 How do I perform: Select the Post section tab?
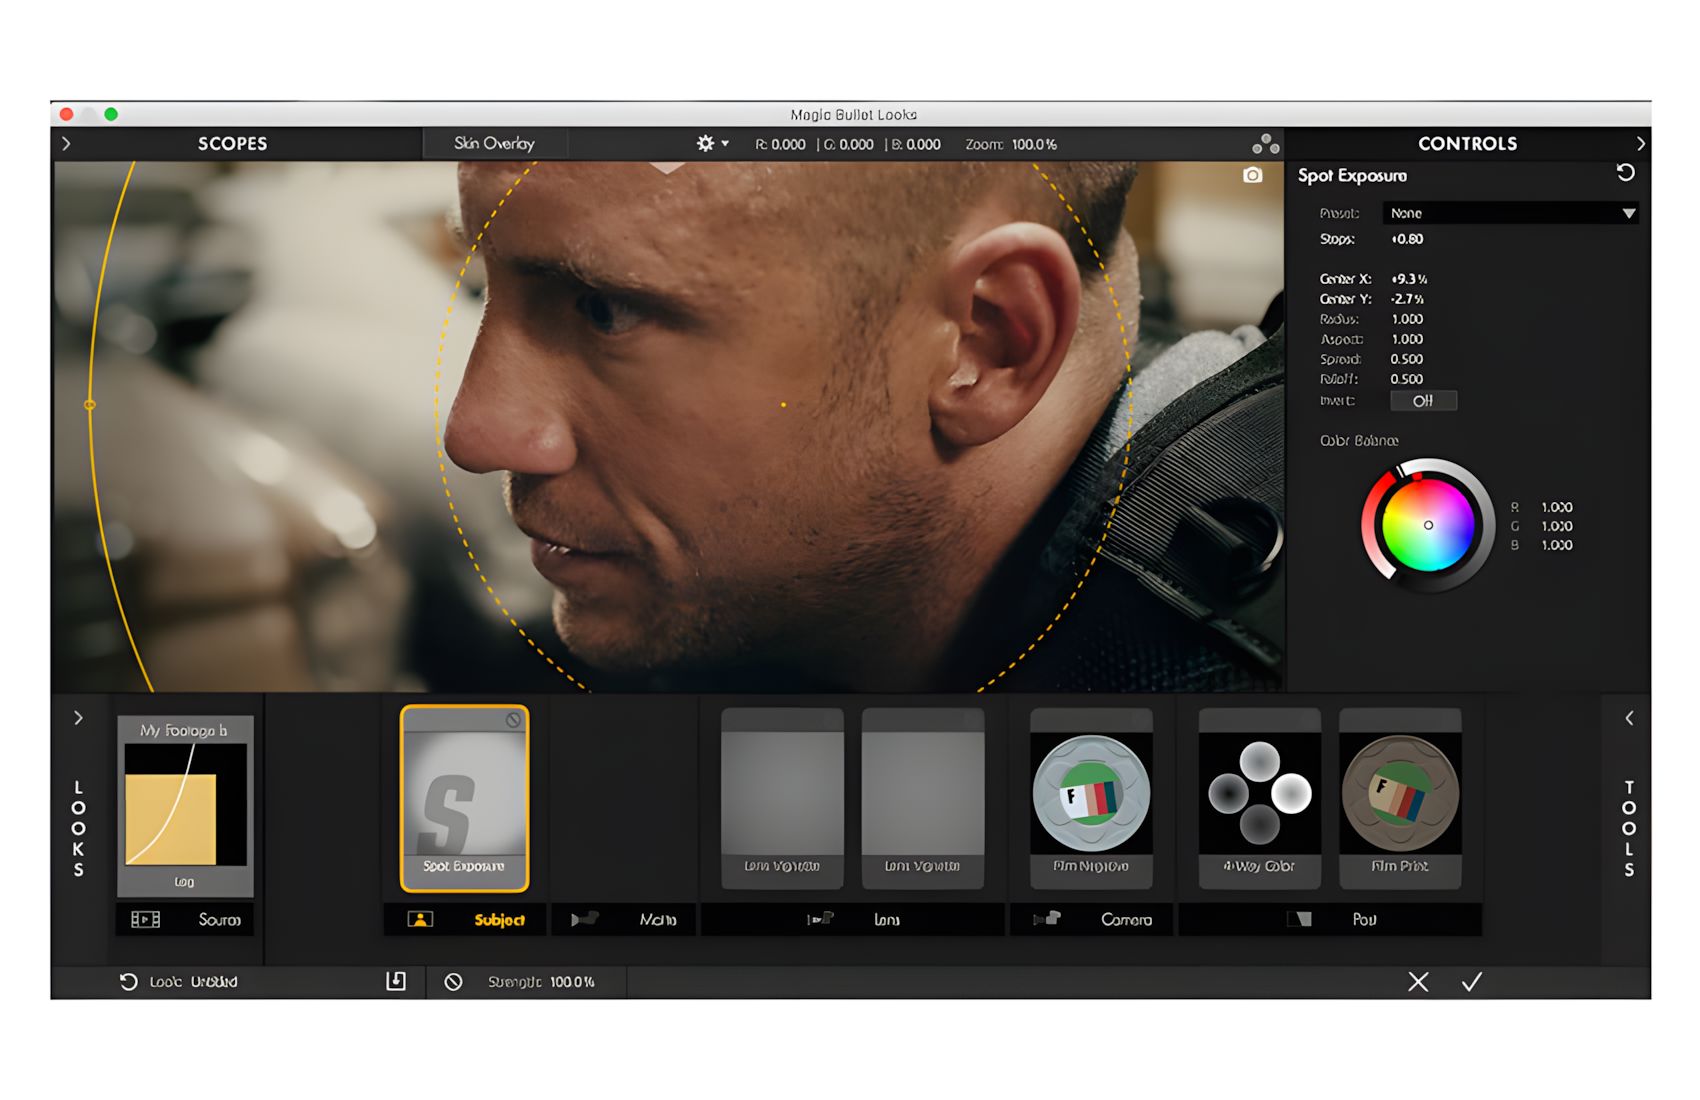1330,919
